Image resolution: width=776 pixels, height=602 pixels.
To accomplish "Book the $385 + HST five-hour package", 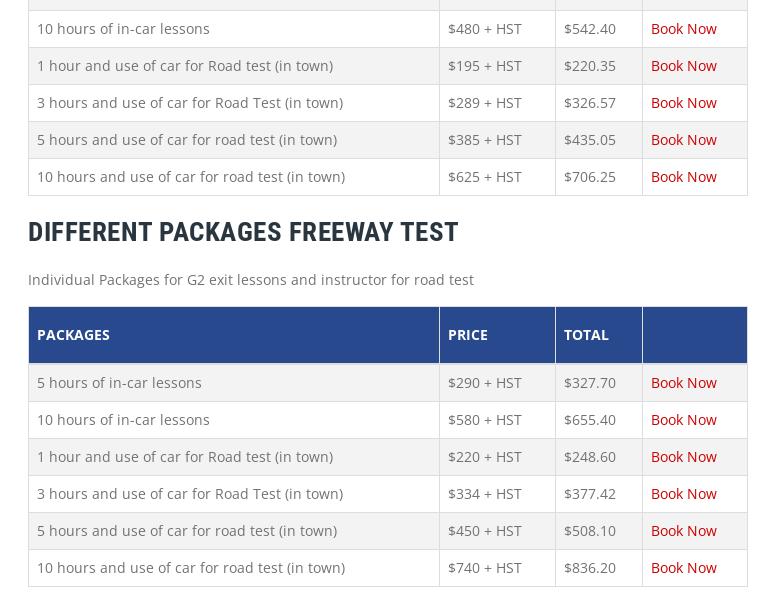I will click(683, 140).
